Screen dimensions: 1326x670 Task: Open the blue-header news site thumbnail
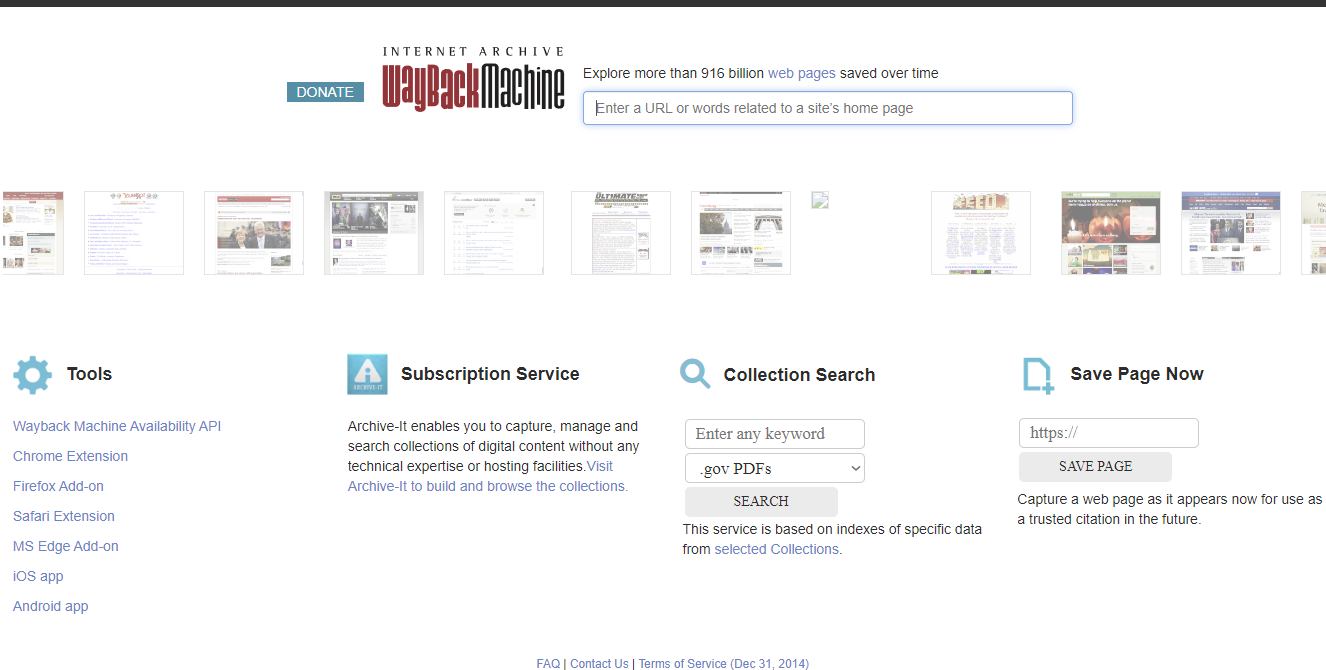[x=1231, y=233]
